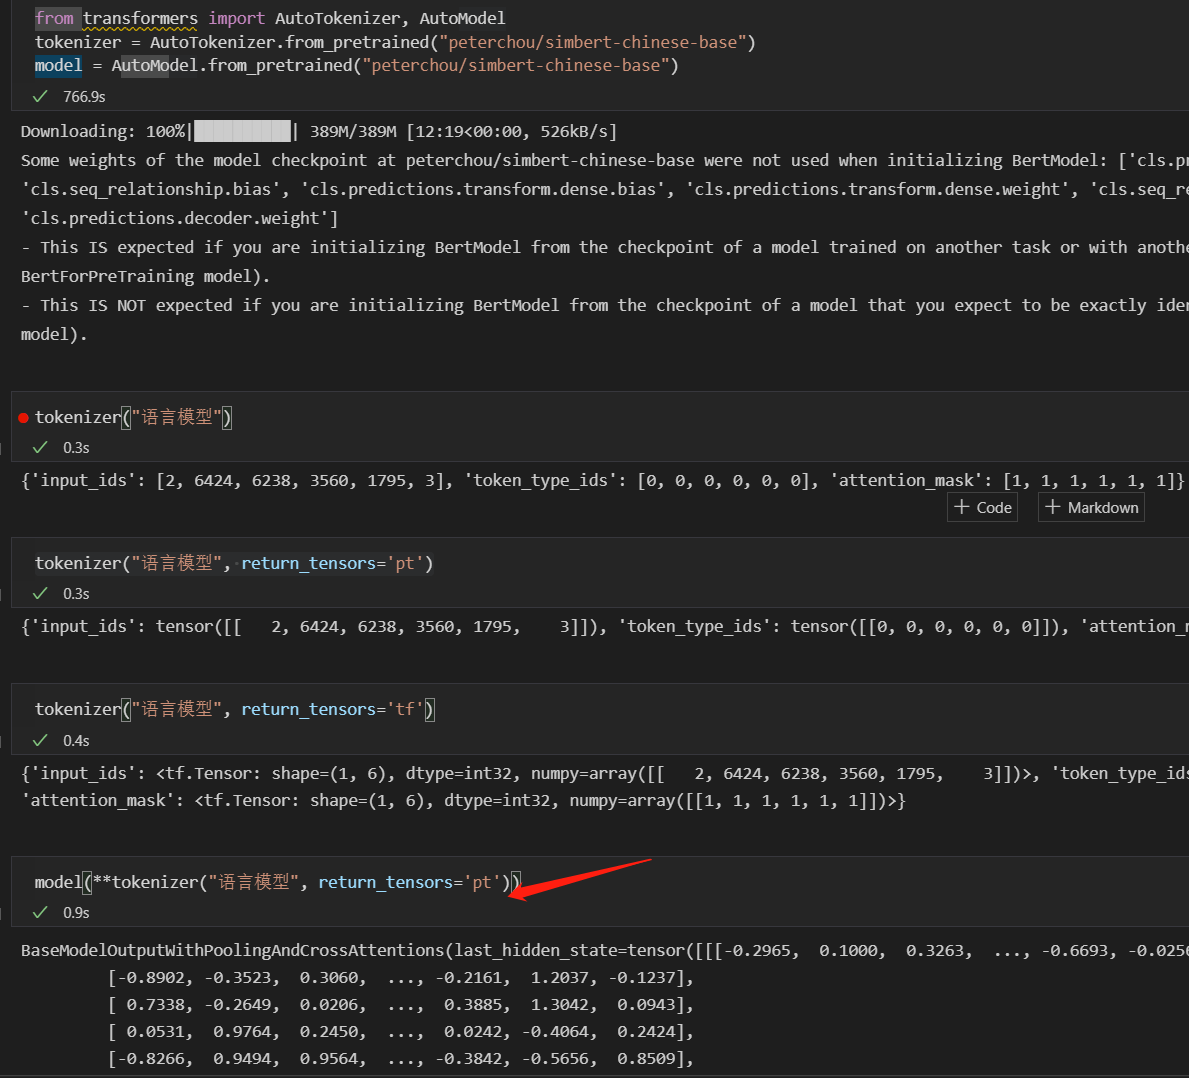Click the highlighted model variable
This screenshot has width=1189, height=1078.
tap(57, 65)
